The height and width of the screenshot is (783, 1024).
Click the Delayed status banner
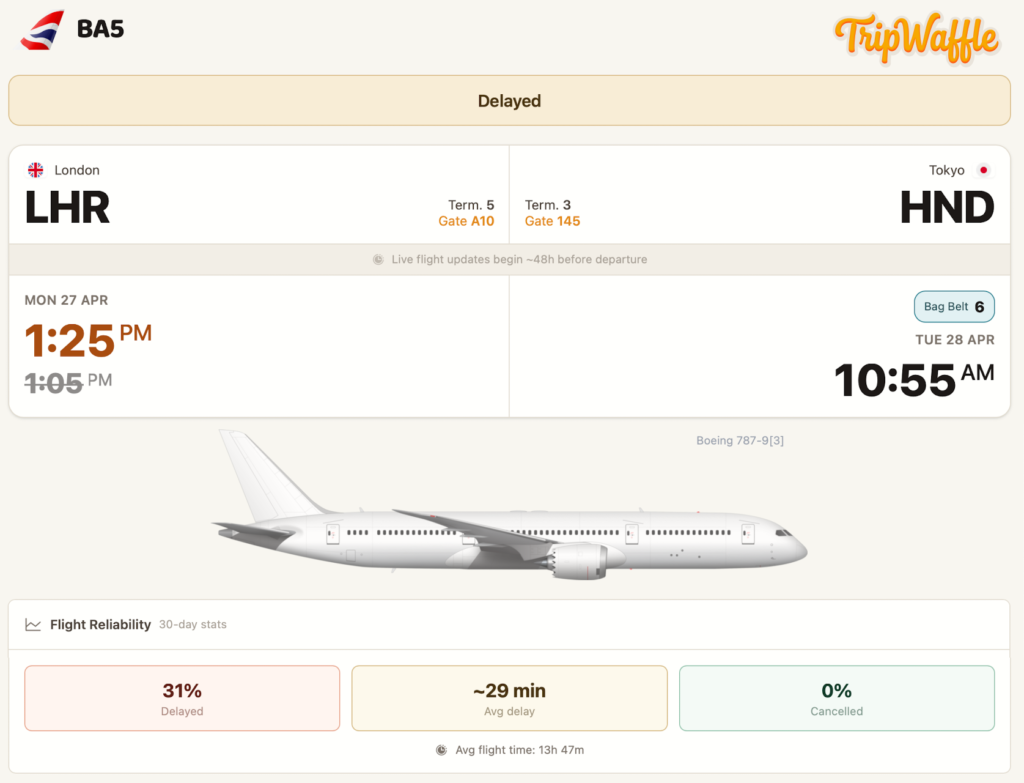[x=509, y=101]
